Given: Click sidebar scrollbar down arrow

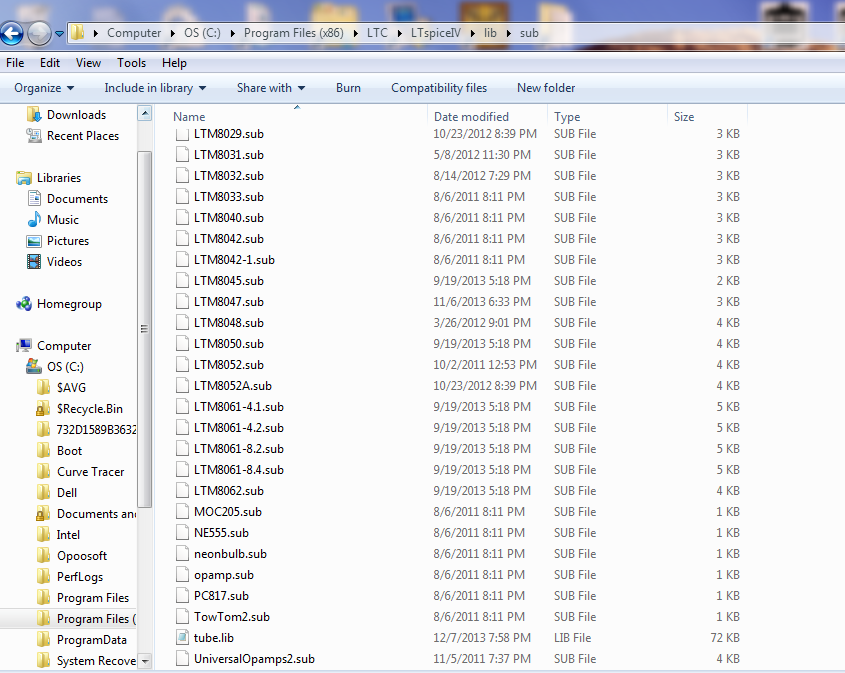Looking at the screenshot, I should 144,661.
